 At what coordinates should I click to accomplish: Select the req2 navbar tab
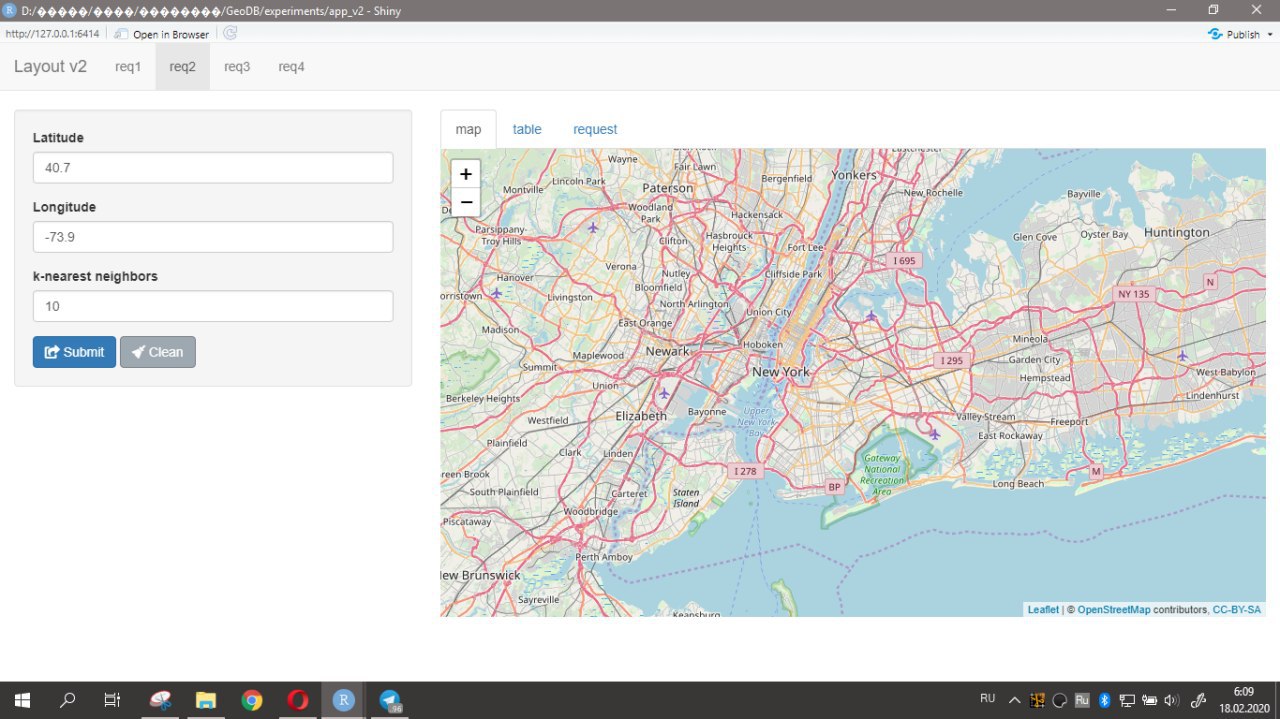[182, 67]
